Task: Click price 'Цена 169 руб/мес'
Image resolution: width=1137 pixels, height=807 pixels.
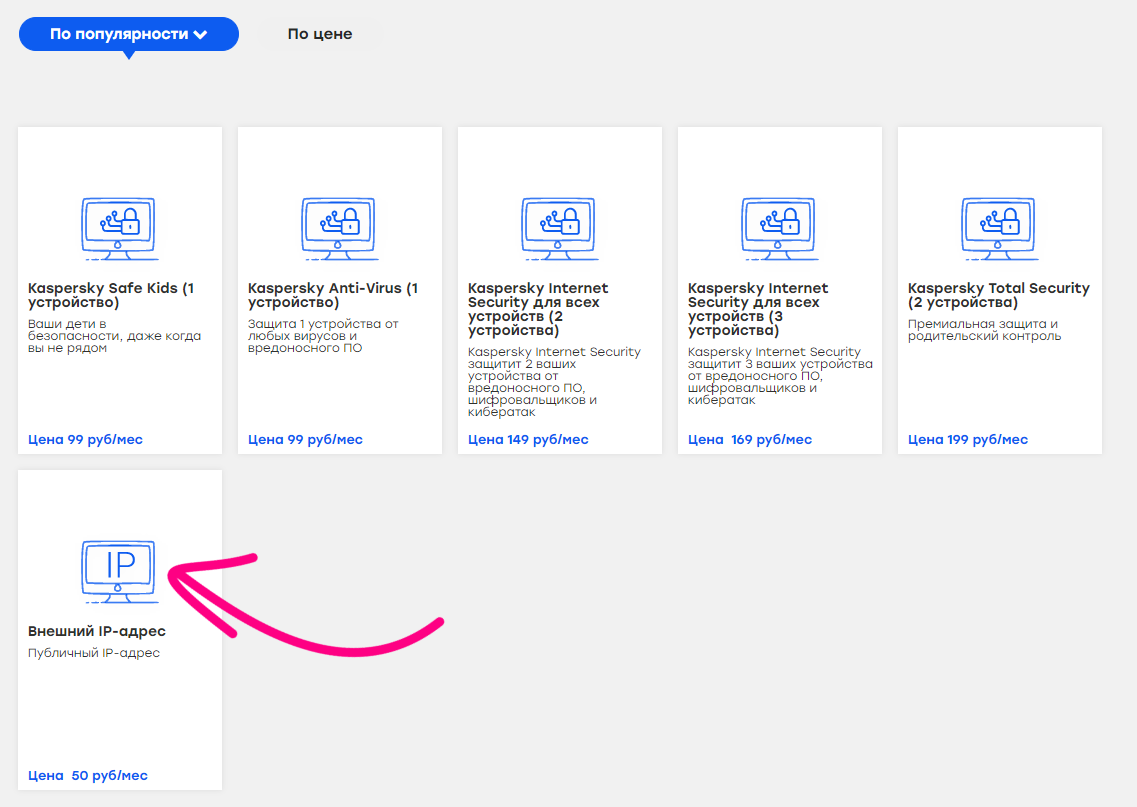Action: [x=750, y=439]
